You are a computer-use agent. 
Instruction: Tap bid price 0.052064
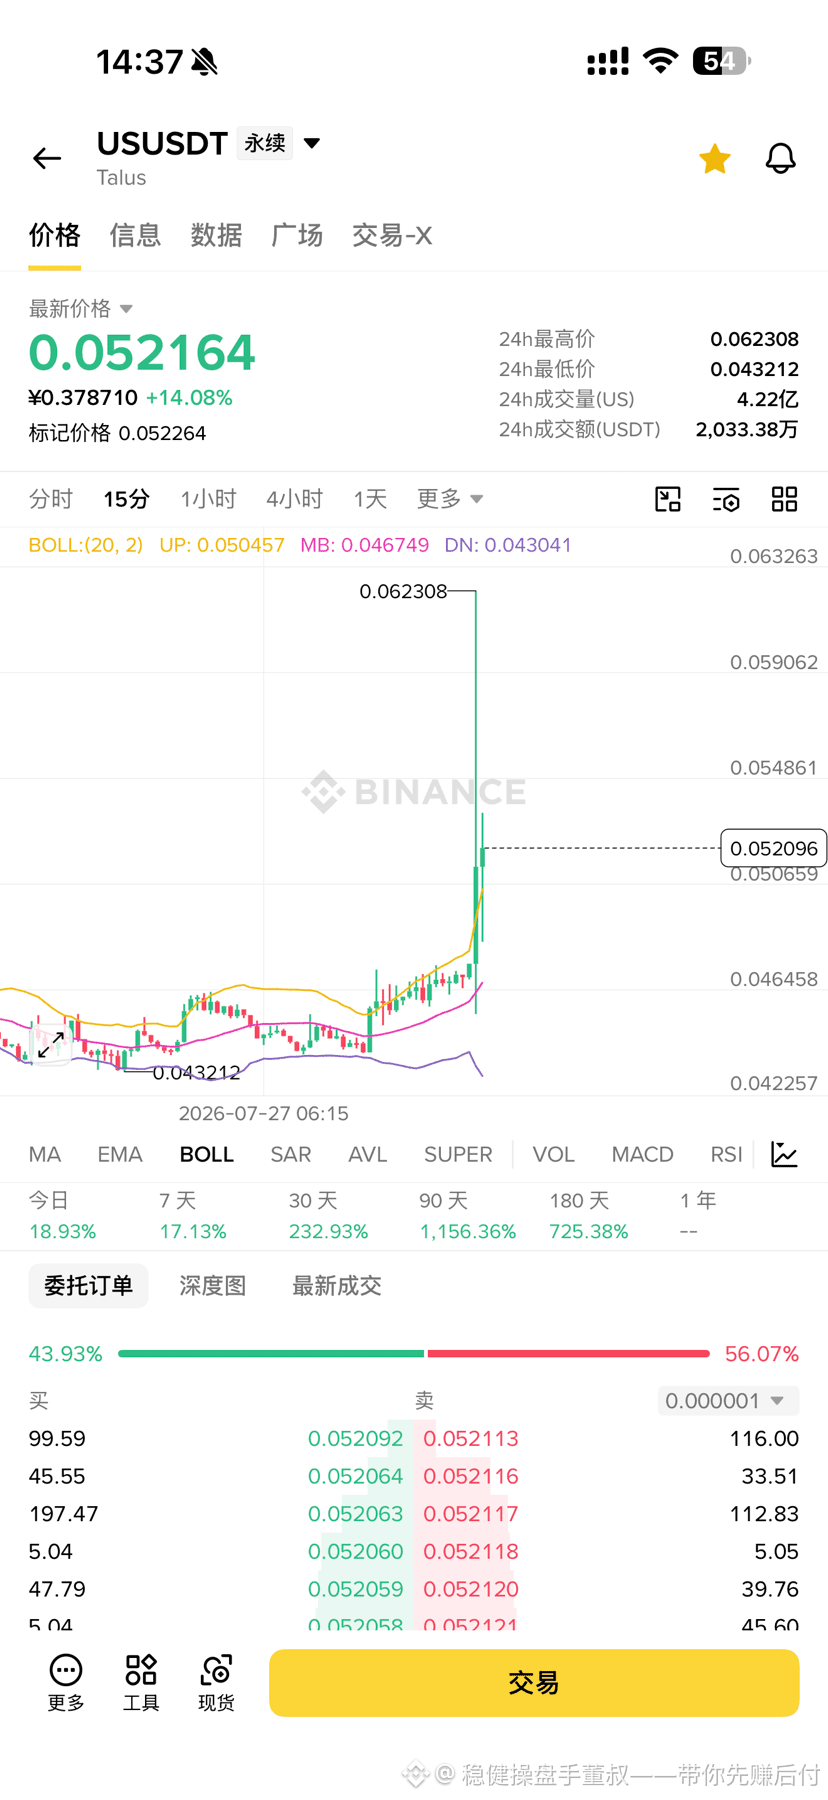[356, 1476]
